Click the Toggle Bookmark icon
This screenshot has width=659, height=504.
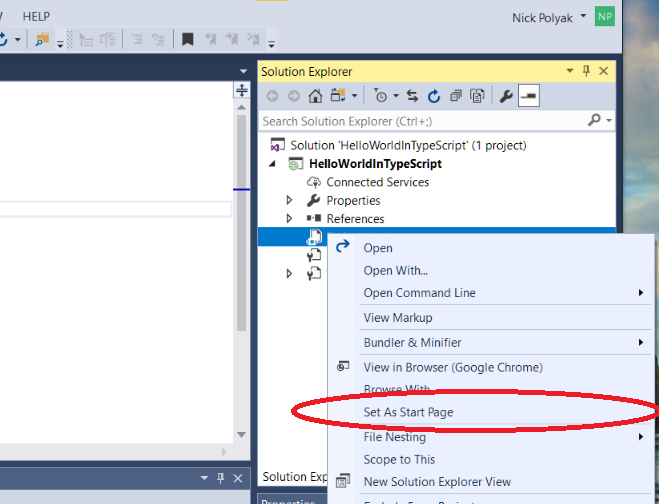[x=187, y=40]
